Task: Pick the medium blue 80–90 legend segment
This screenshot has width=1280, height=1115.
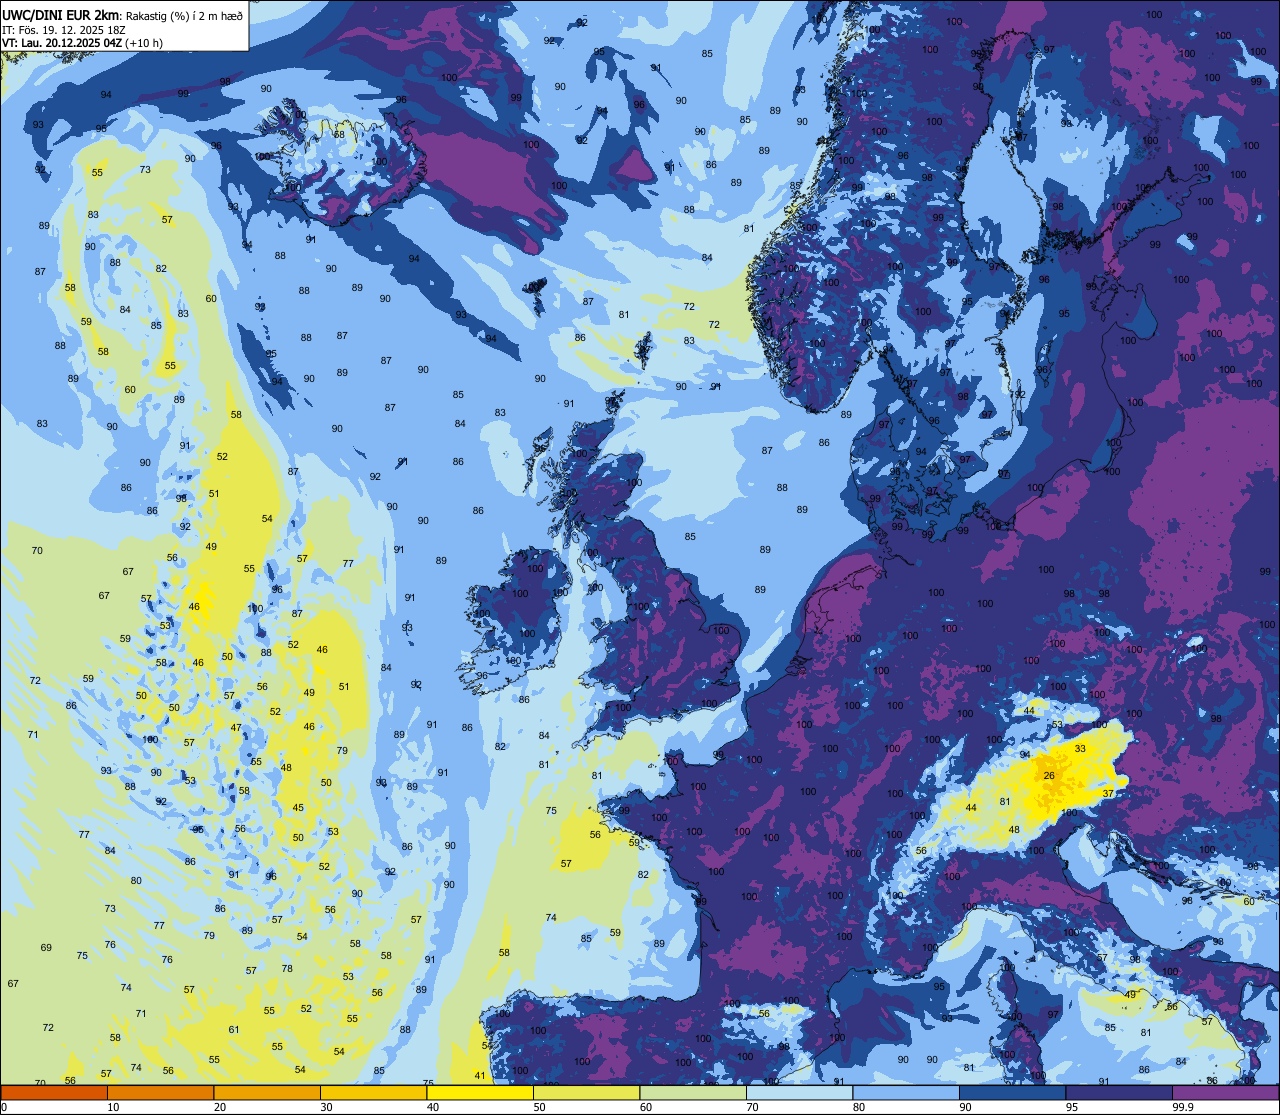Action: 906,1092
